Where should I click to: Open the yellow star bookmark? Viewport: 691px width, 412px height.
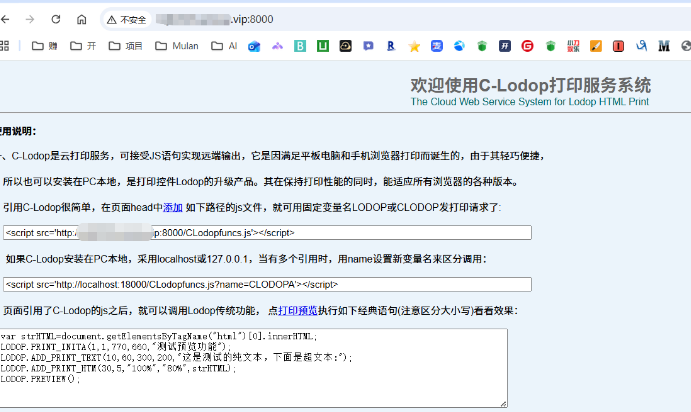click(414, 46)
